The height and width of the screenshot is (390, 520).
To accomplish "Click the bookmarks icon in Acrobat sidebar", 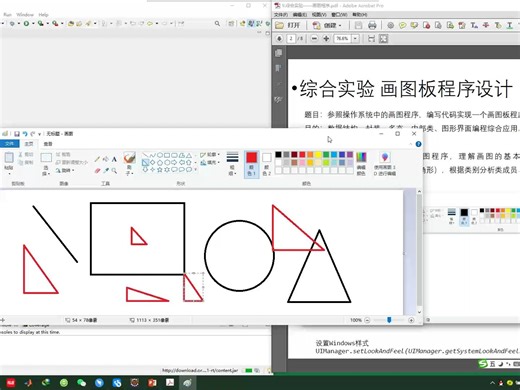I will [278, 68].
